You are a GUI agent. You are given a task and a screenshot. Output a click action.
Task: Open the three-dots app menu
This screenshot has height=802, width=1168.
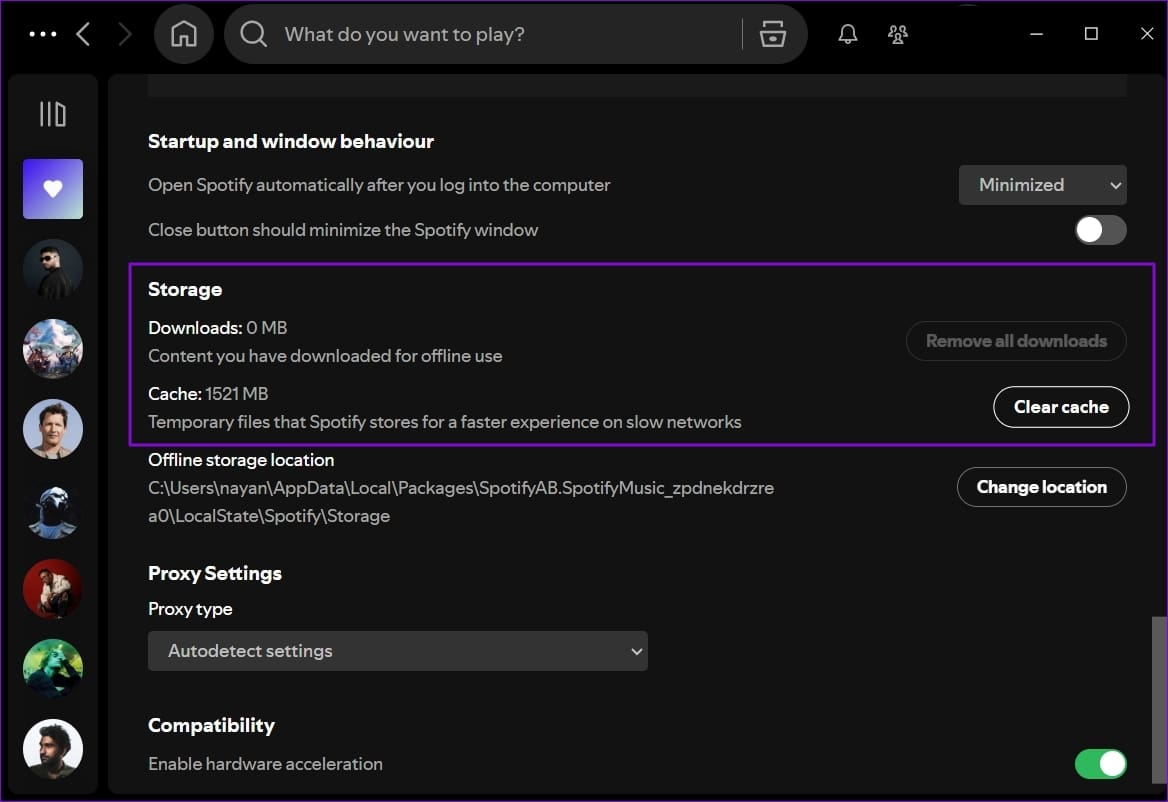point(42,34)
